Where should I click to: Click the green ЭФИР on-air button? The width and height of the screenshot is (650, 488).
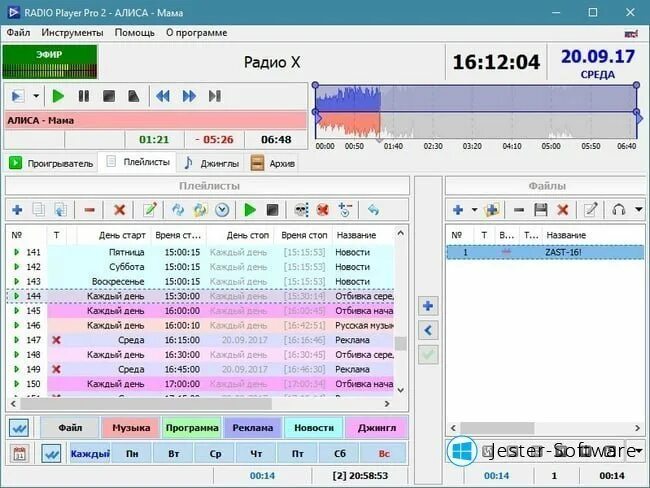click(50, 62)
